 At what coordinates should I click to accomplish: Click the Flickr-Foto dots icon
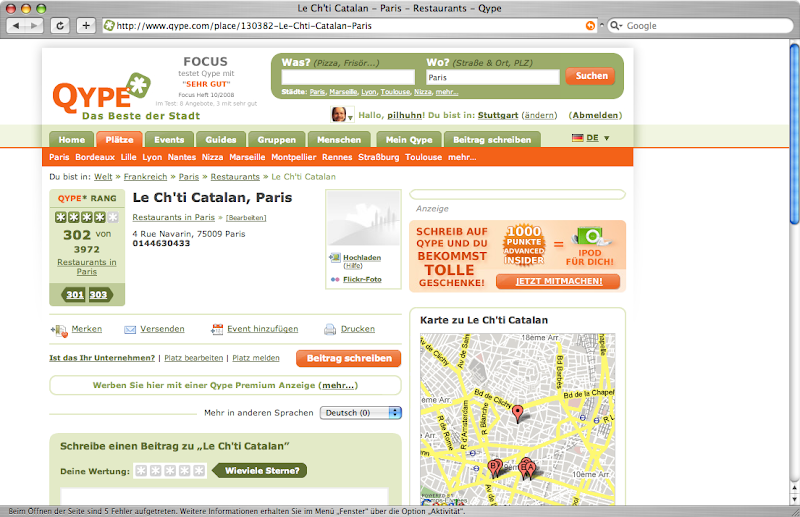pos(335,279)
